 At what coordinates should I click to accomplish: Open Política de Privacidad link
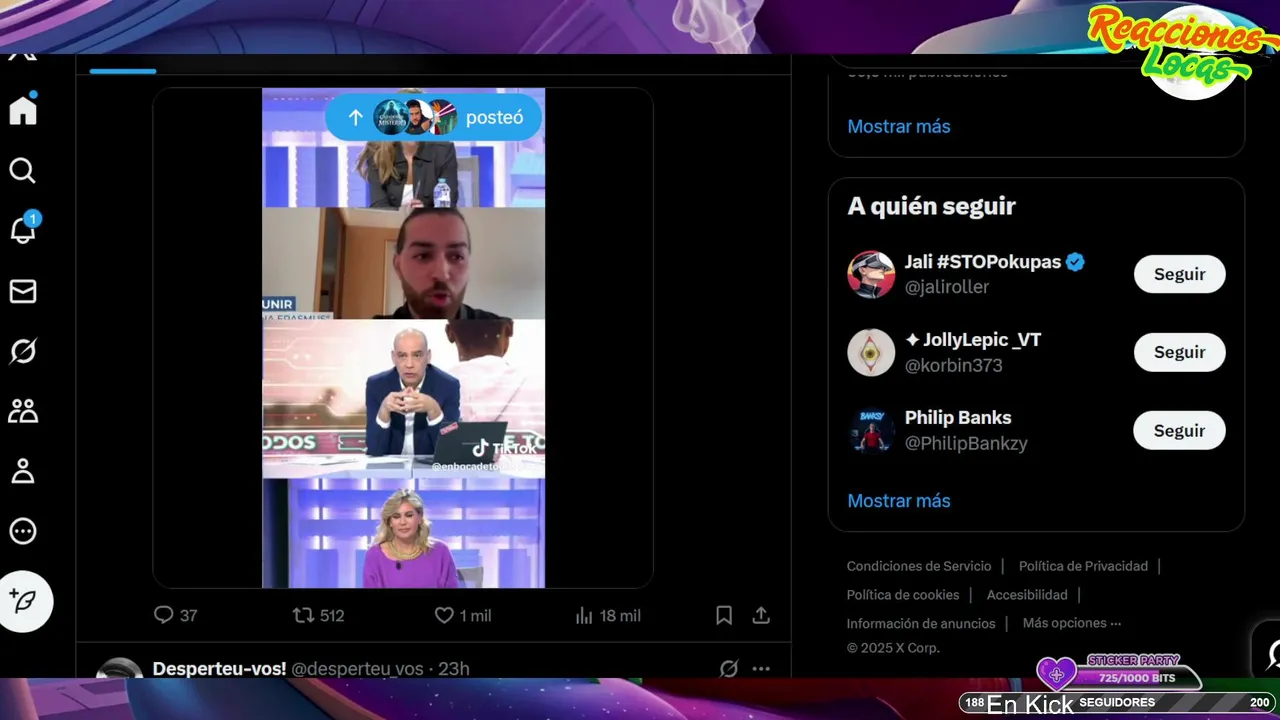(x=1083, y=566)
